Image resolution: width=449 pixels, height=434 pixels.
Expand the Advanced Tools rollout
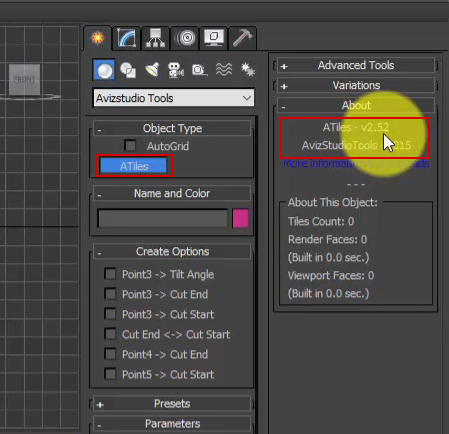(x=356, y=65)
